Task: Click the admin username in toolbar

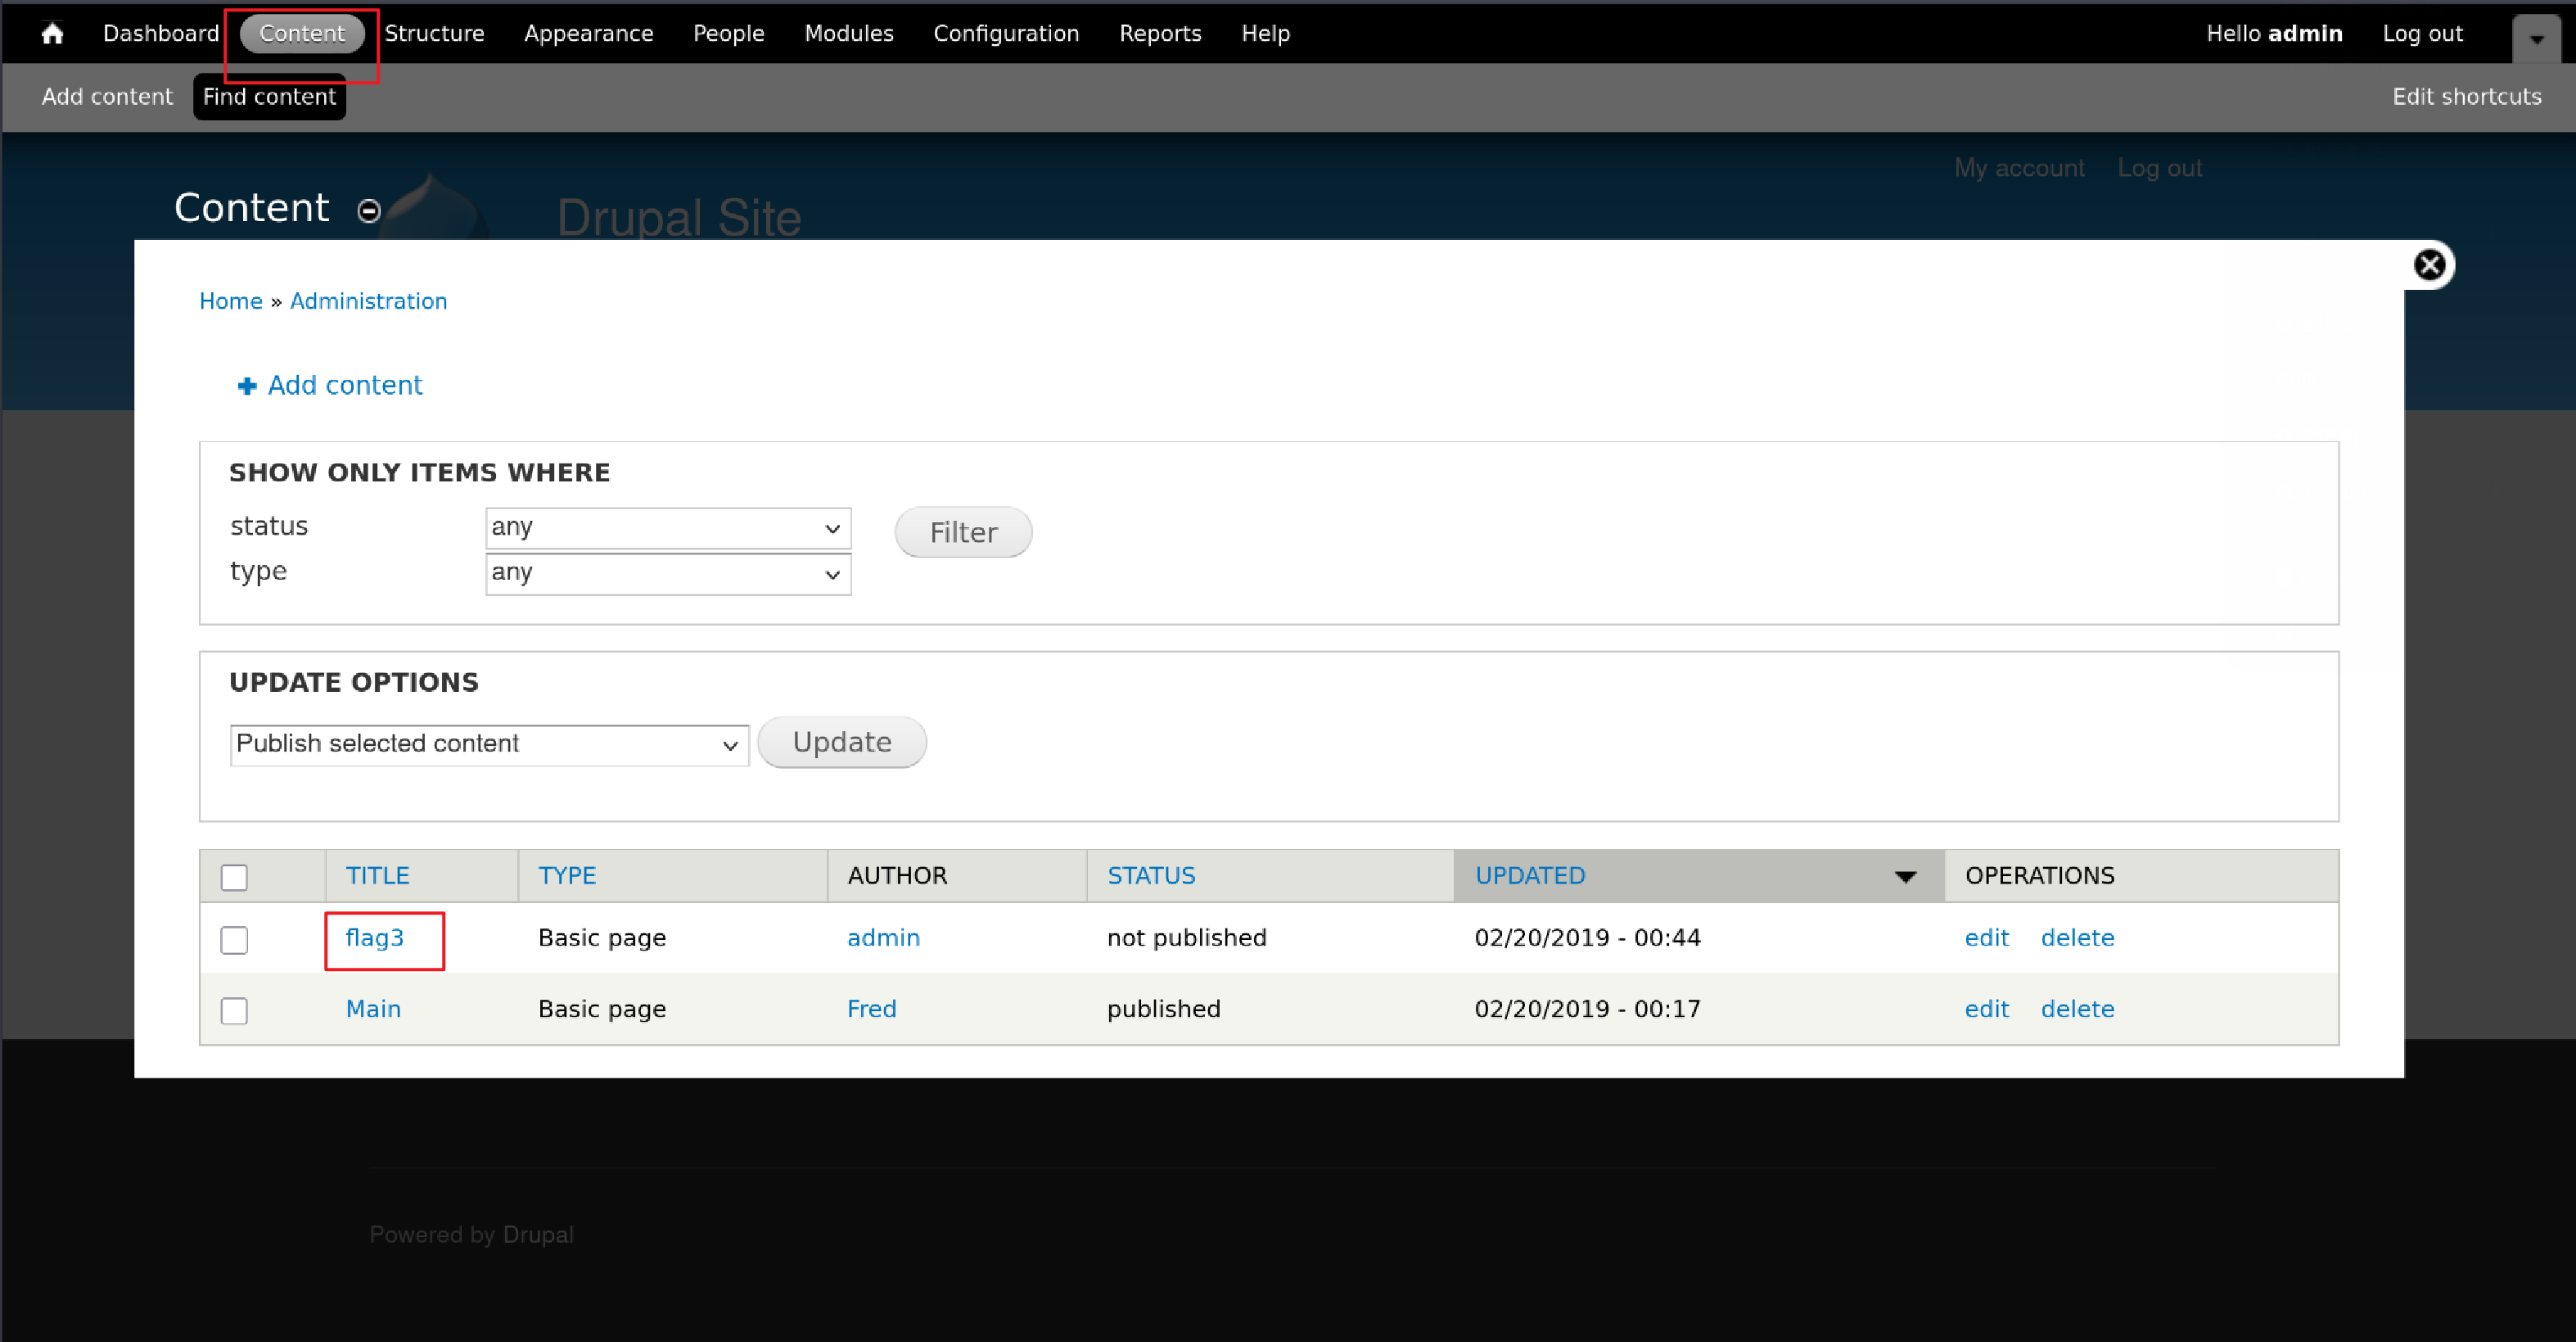Action: [x=2305, y=34]
